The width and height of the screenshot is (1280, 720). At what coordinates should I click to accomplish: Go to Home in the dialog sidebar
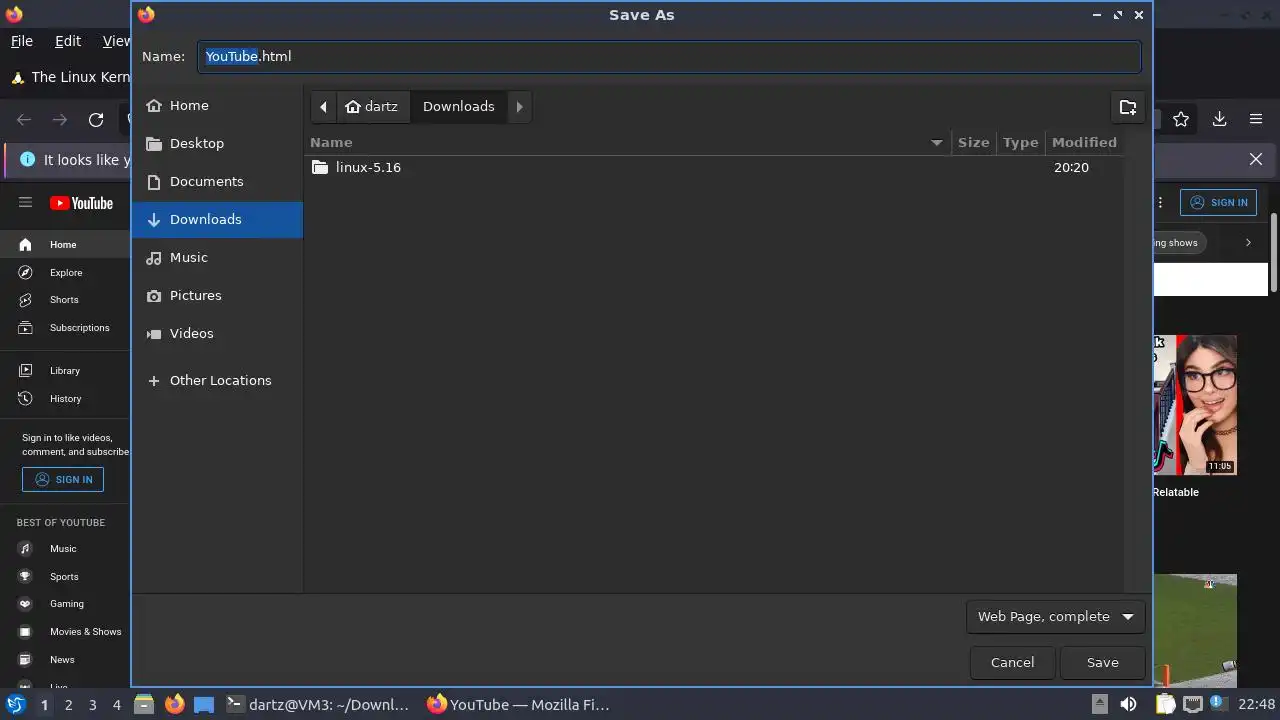[x=217, y=105]
